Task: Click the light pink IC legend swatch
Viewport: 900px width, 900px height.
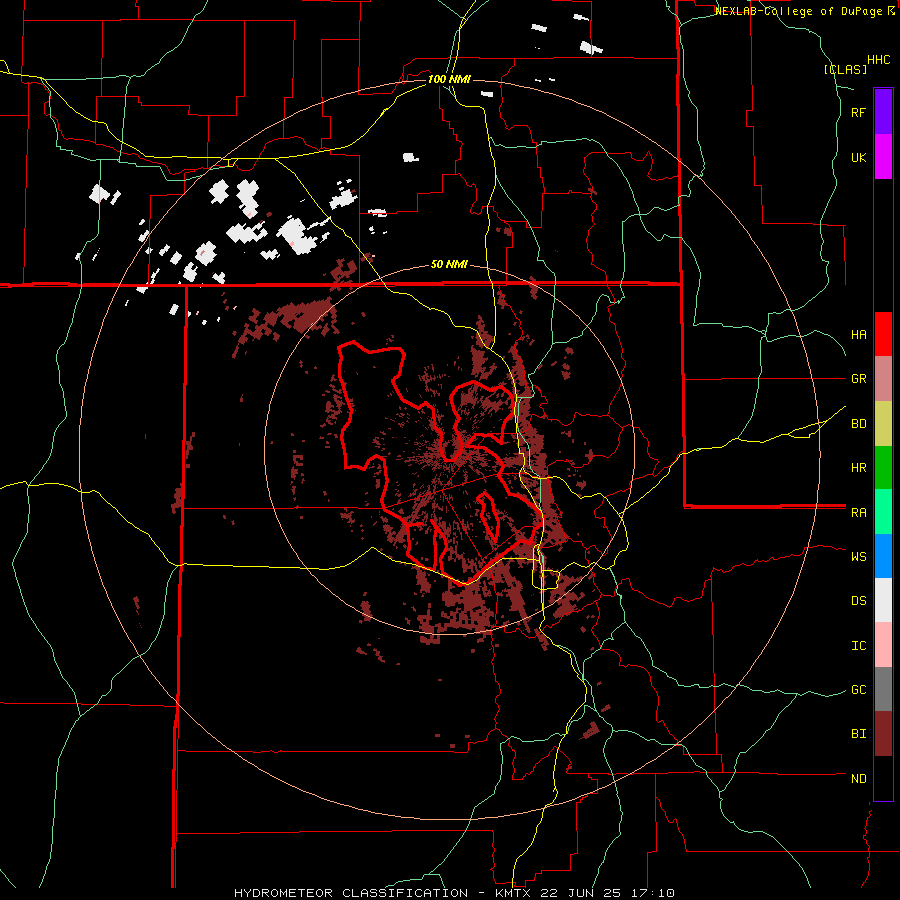Action: click(x=883, y=645)
